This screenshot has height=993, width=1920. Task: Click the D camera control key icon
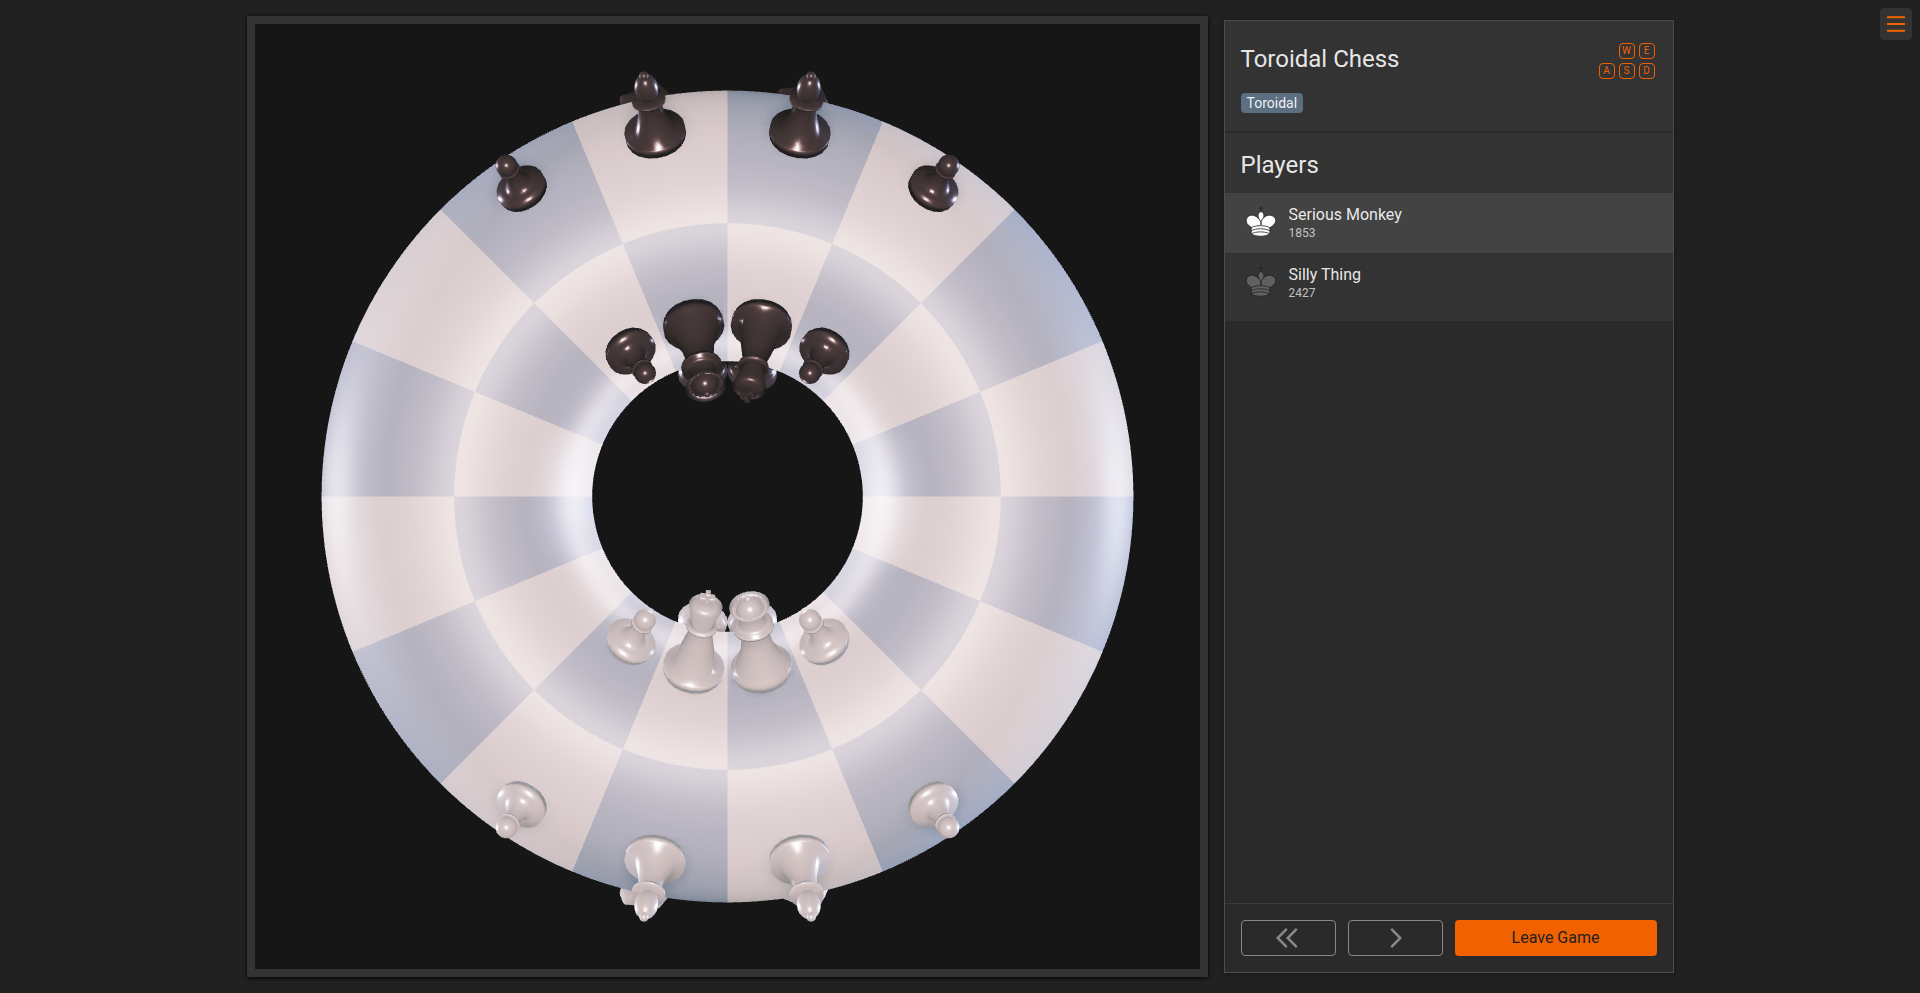coord(1646,71)
